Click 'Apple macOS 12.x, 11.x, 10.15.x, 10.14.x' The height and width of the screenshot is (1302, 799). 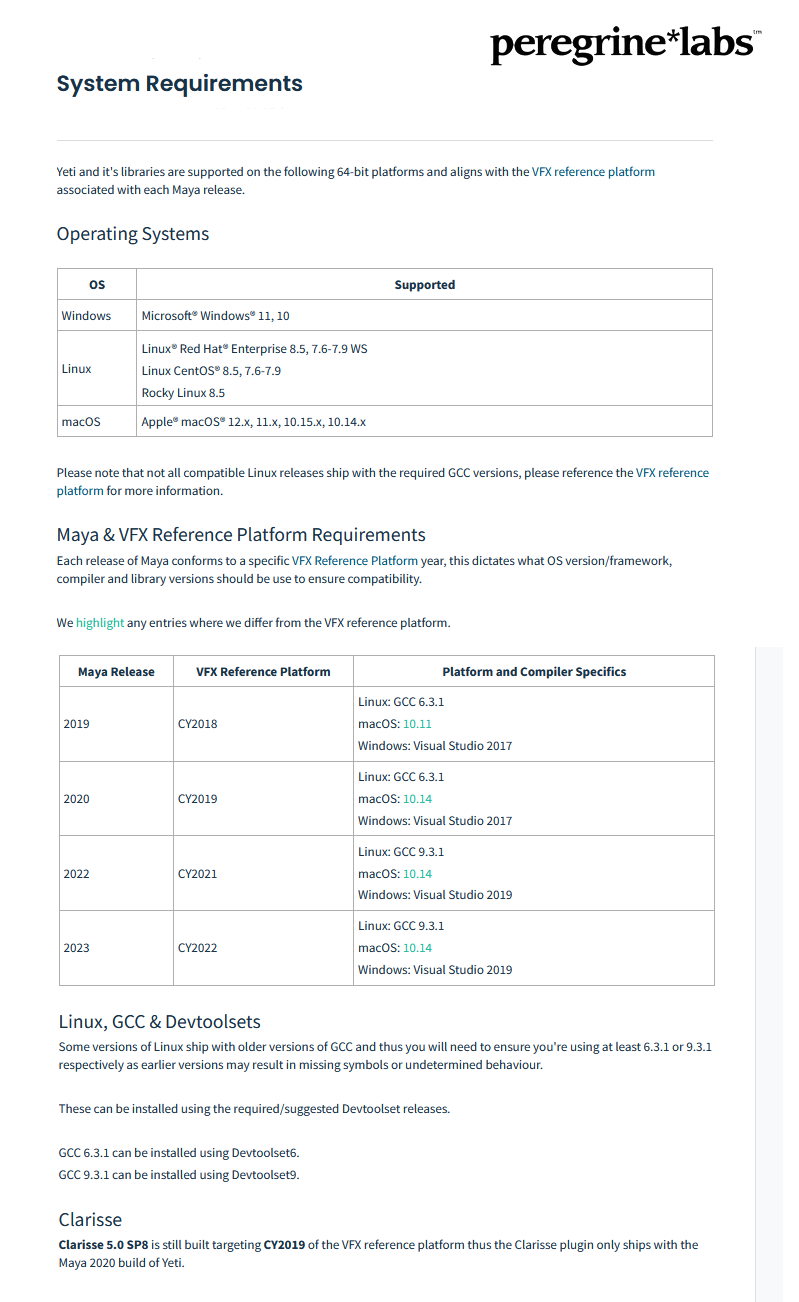click(x=254, y=422)
